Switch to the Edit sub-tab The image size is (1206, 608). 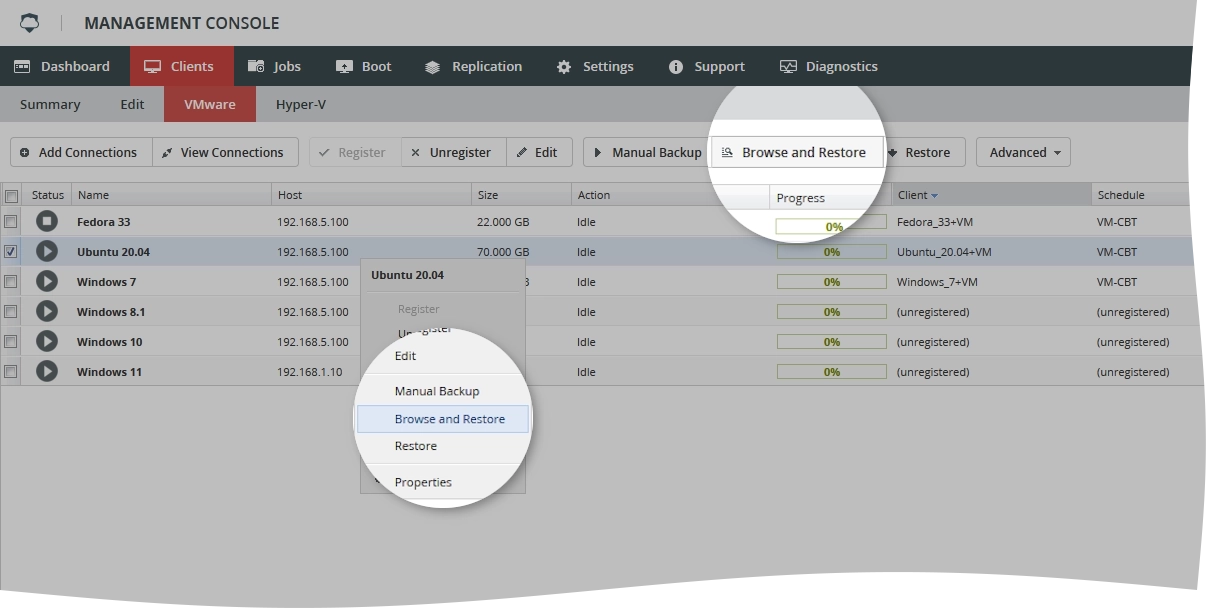[x=132, y=104]
